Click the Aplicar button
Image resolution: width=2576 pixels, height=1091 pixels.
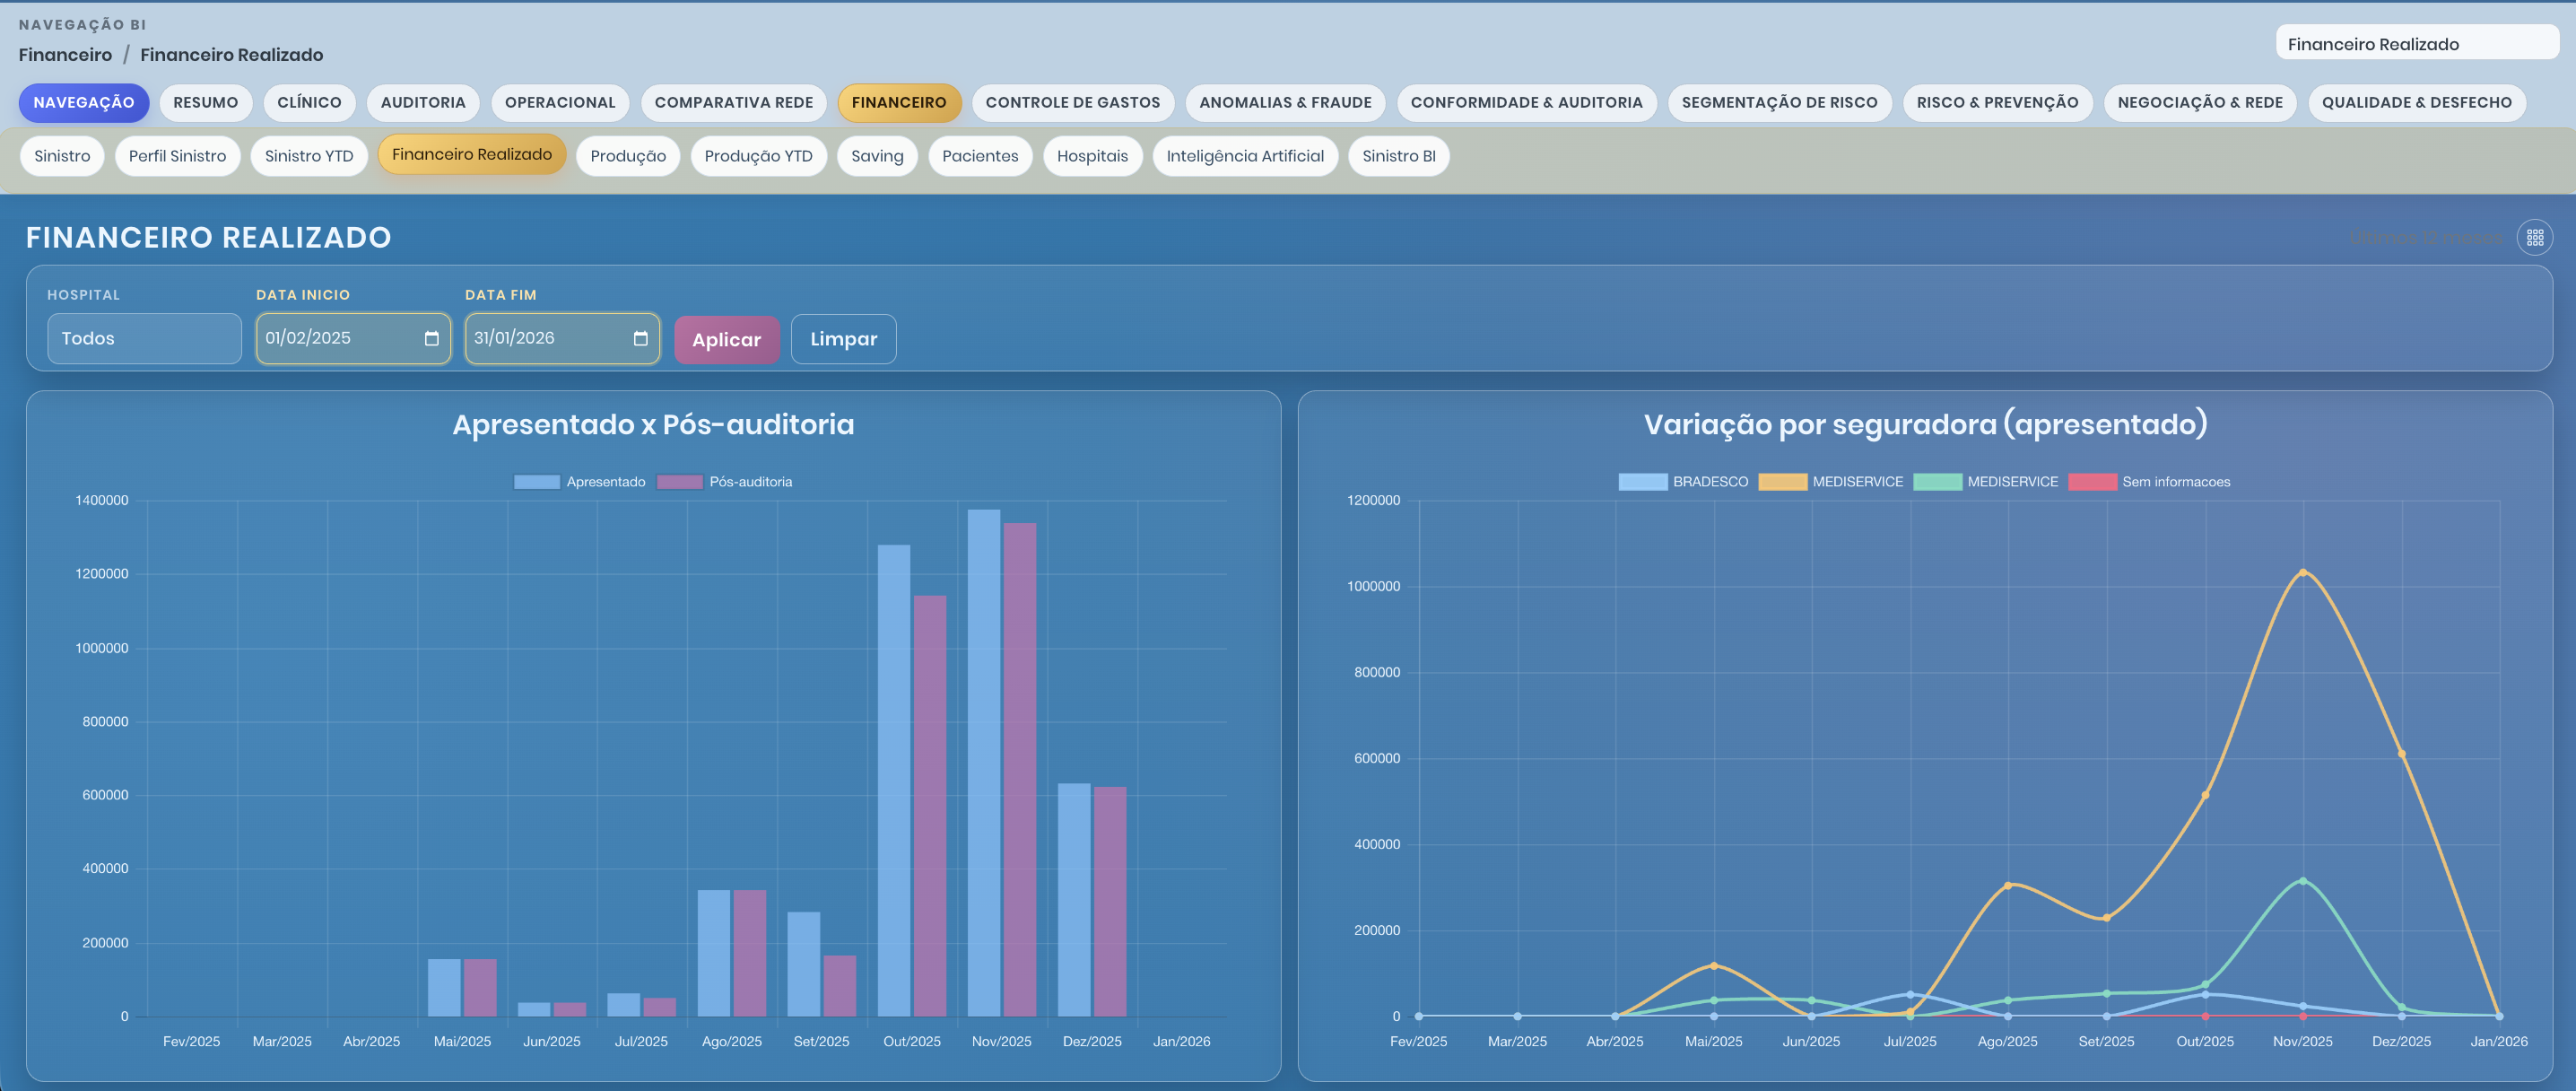[727, 339]
